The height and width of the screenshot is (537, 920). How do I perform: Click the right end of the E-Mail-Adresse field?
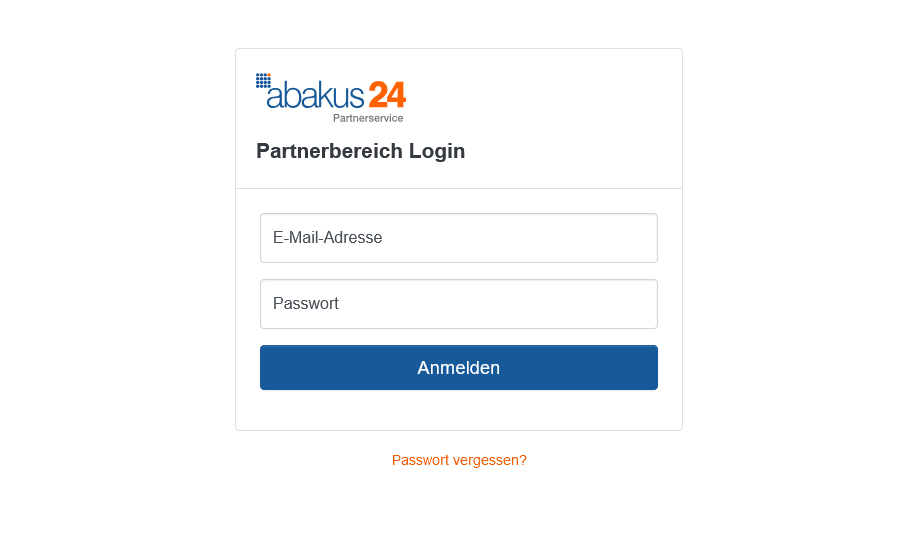642,238
